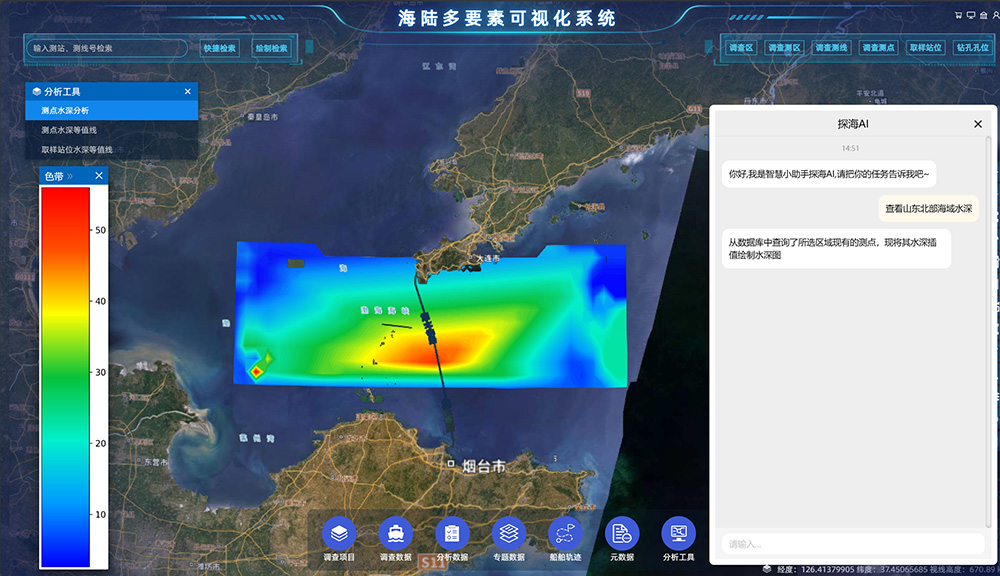Click the 调查测点 button in top toolbar
This screenshot has height=576, width=1000.
[x=879, y=47]
